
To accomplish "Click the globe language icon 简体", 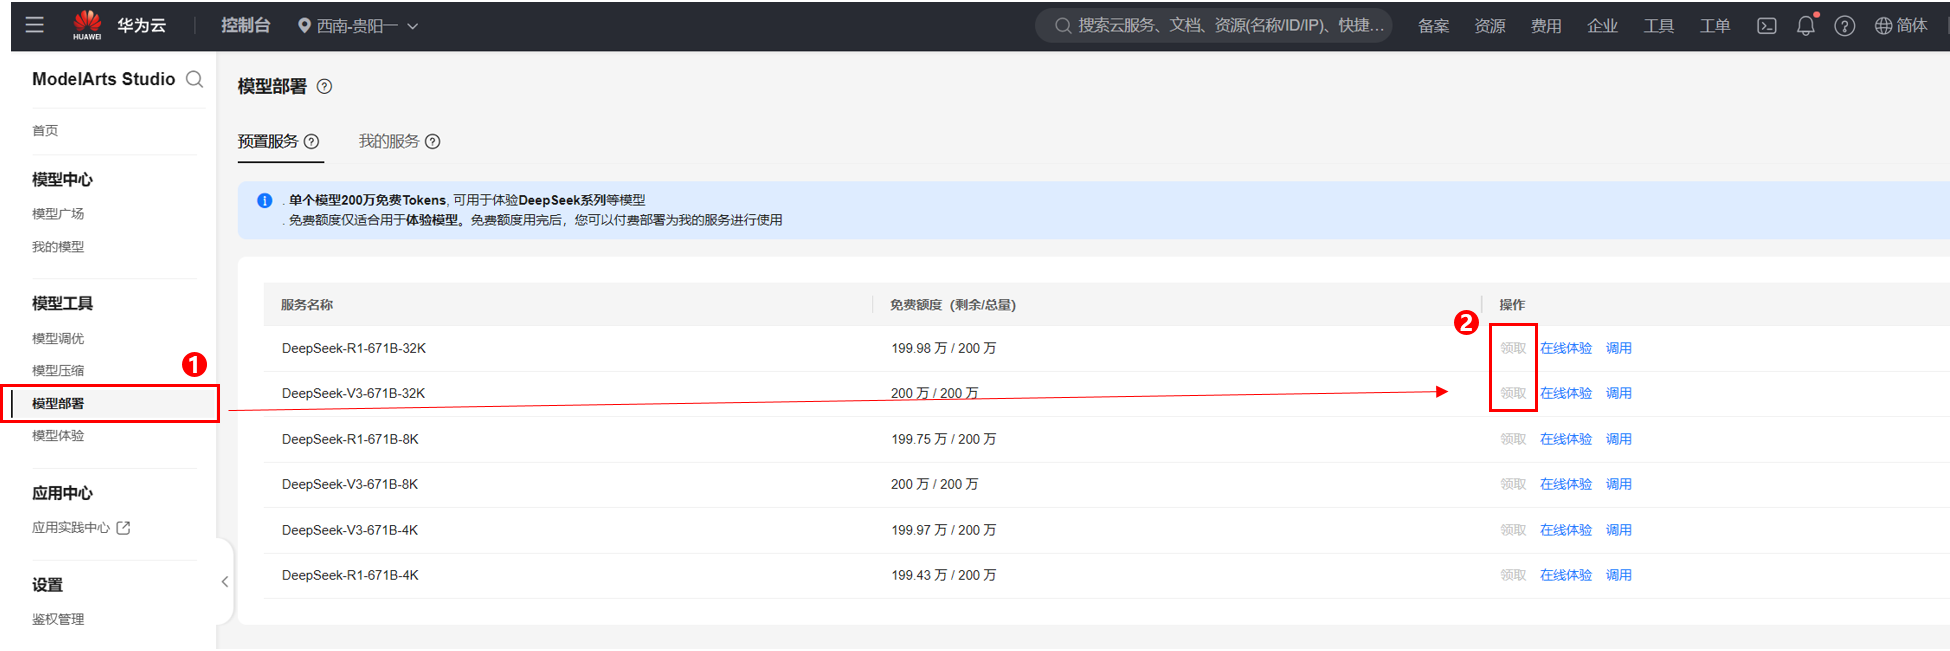I will coord(1901,26).
